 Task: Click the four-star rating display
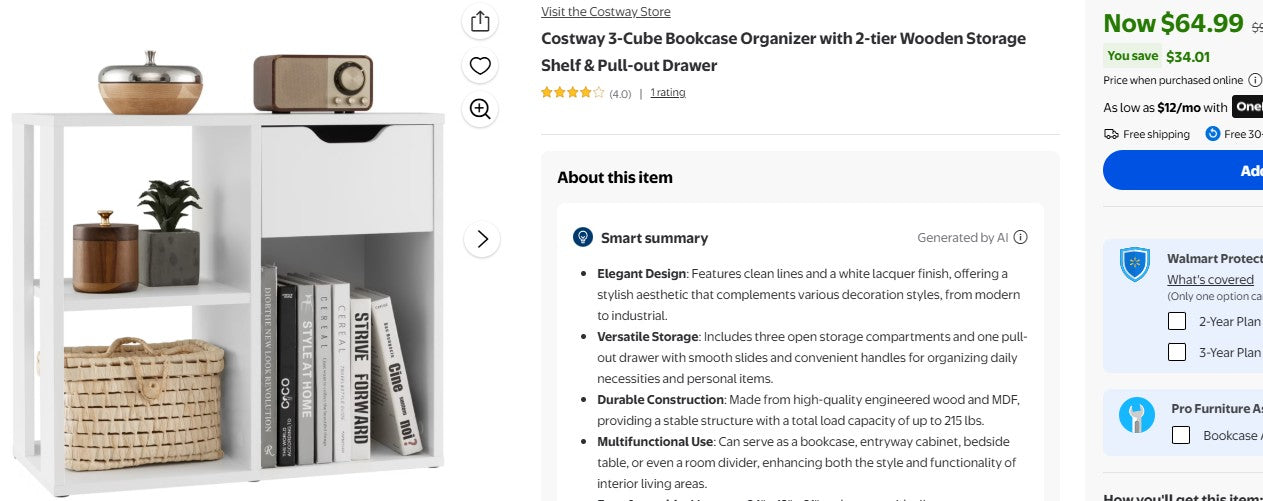[x=572, y=93]
